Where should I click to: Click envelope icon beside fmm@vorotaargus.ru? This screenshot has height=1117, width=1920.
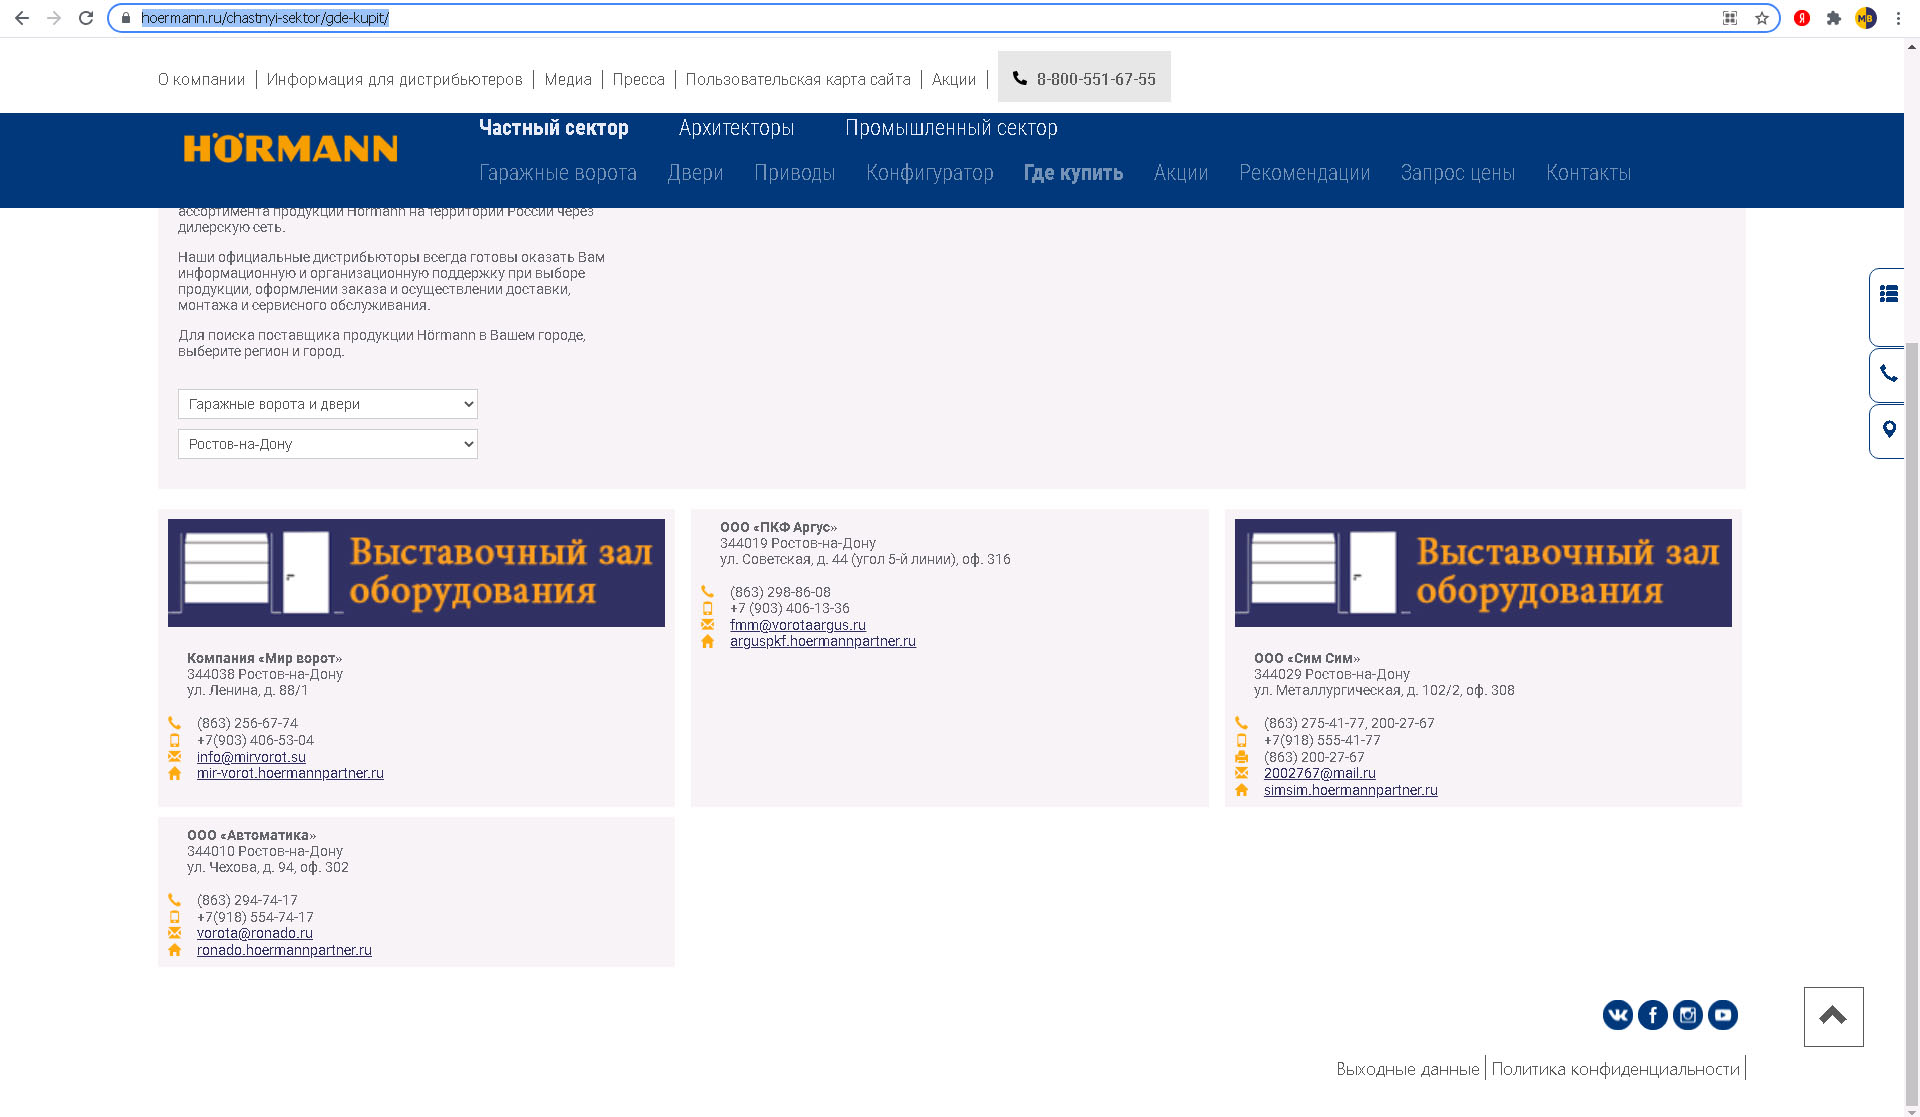click(x=707, y=625)
